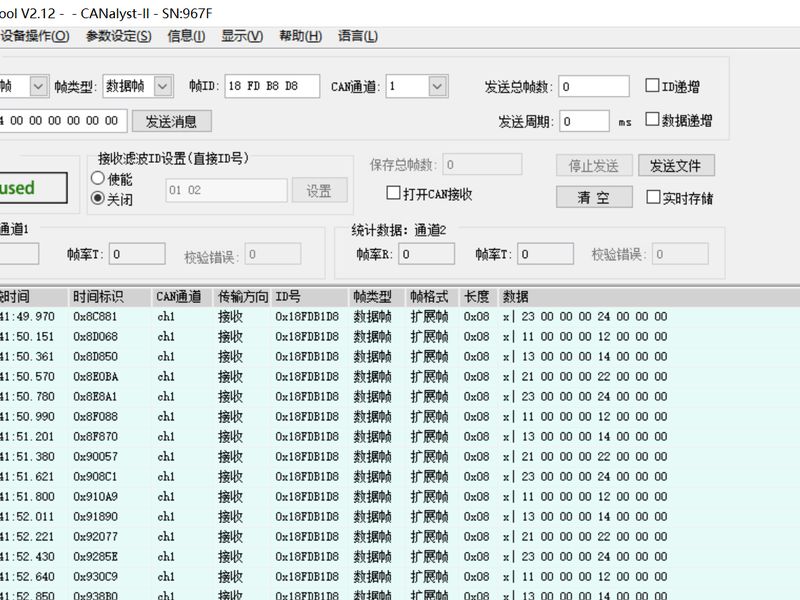Click the 保存总帧数 field
Viewport: 800px width, 600px height.
coord(482,165)
